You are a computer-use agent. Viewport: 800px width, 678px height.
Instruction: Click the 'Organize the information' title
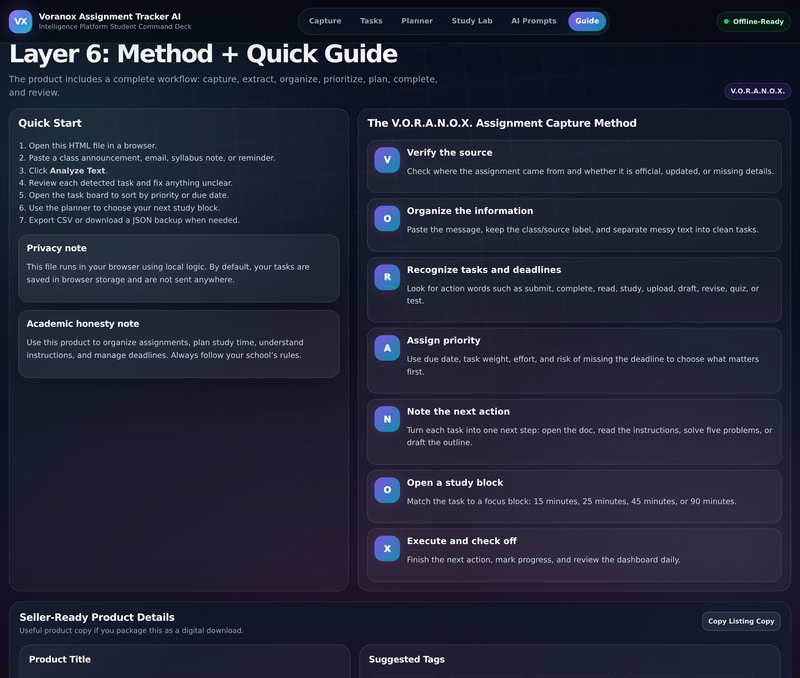[x=470, y=211]
